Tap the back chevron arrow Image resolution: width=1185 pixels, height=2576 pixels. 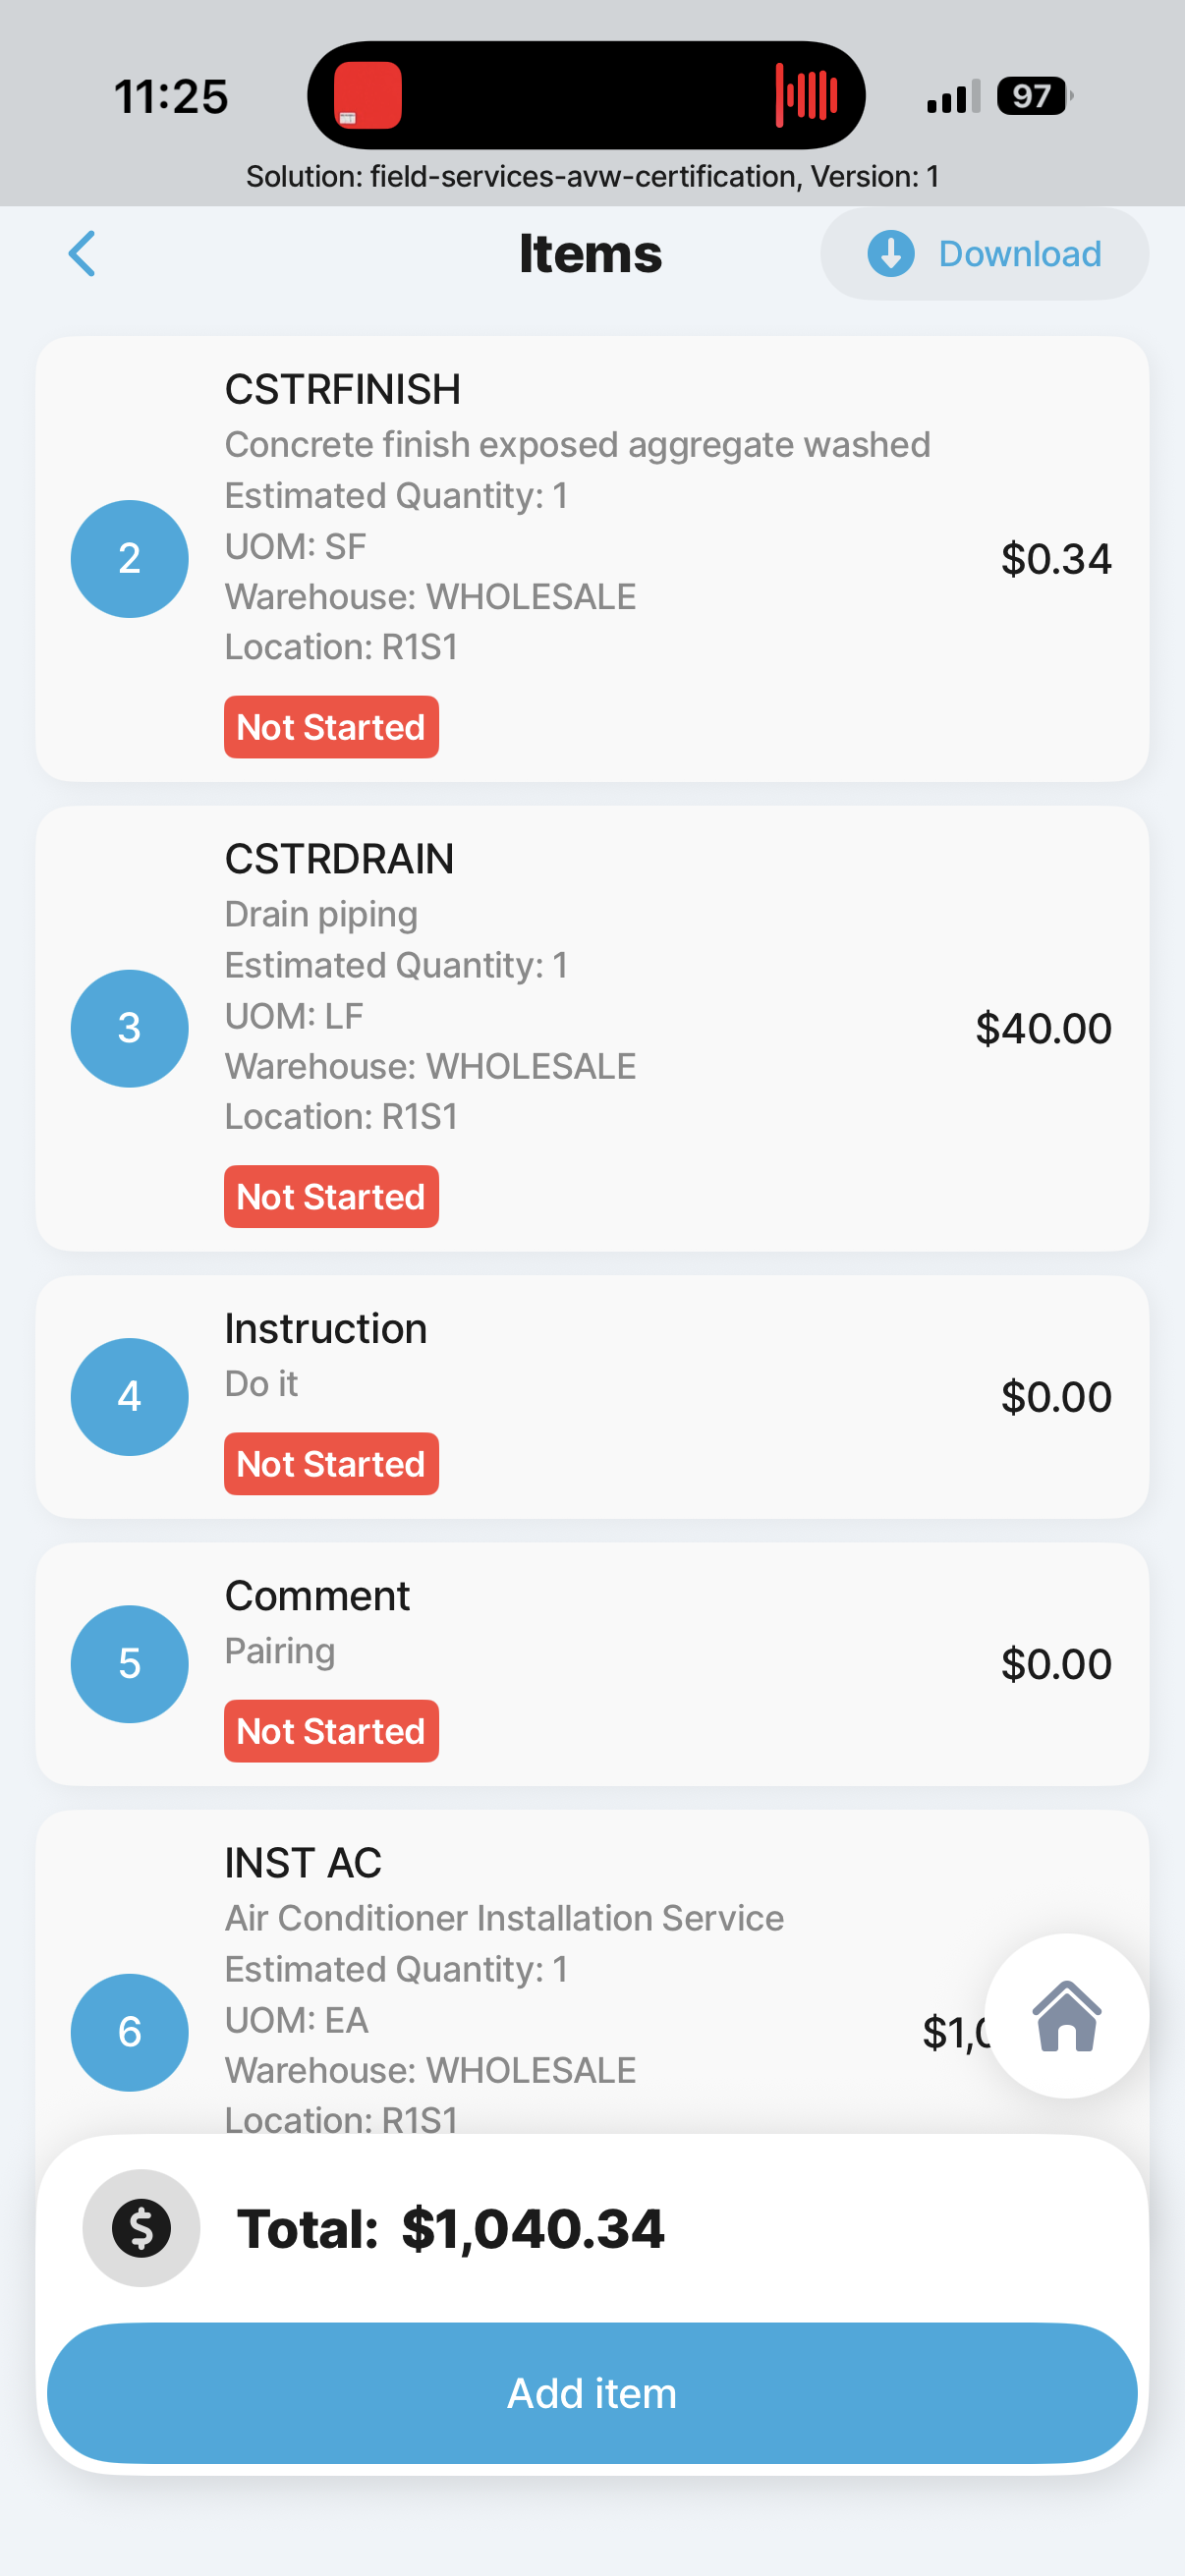[x=82, y=254]
